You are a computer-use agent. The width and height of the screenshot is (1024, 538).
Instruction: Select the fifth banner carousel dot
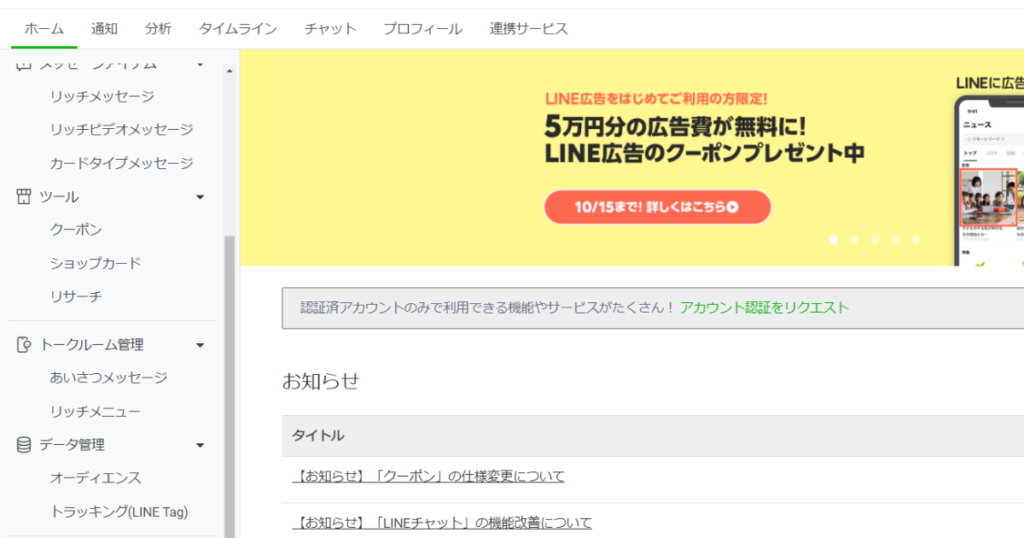(916, 240)
